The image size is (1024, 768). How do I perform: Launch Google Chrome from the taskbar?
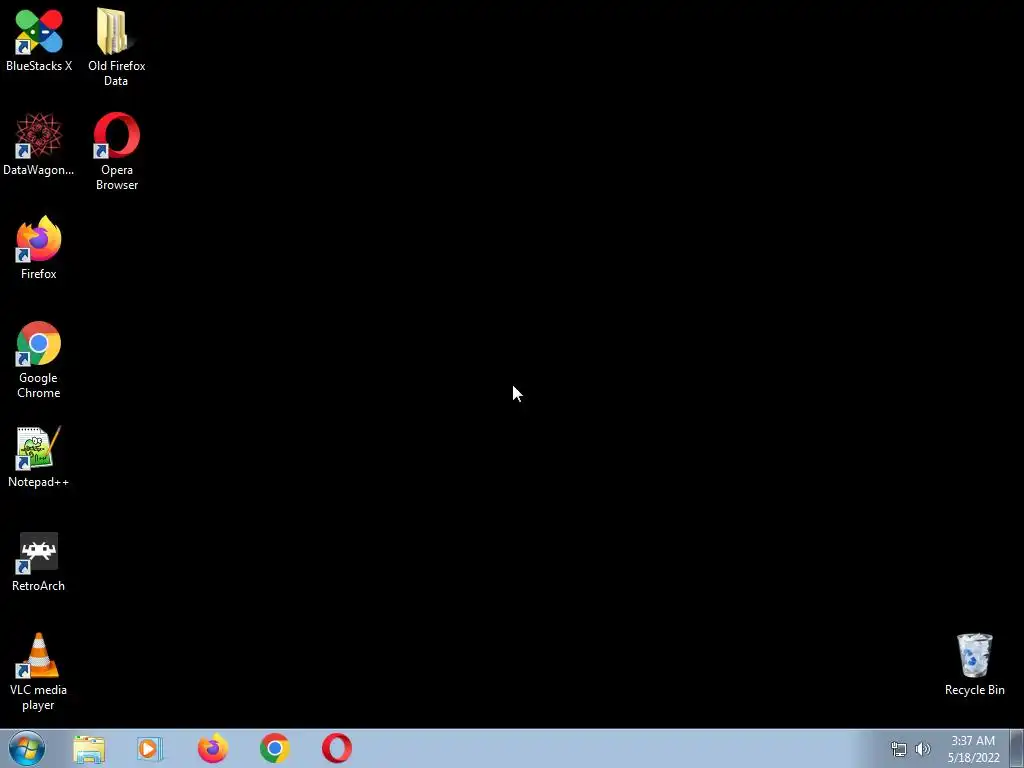[275, 748]
